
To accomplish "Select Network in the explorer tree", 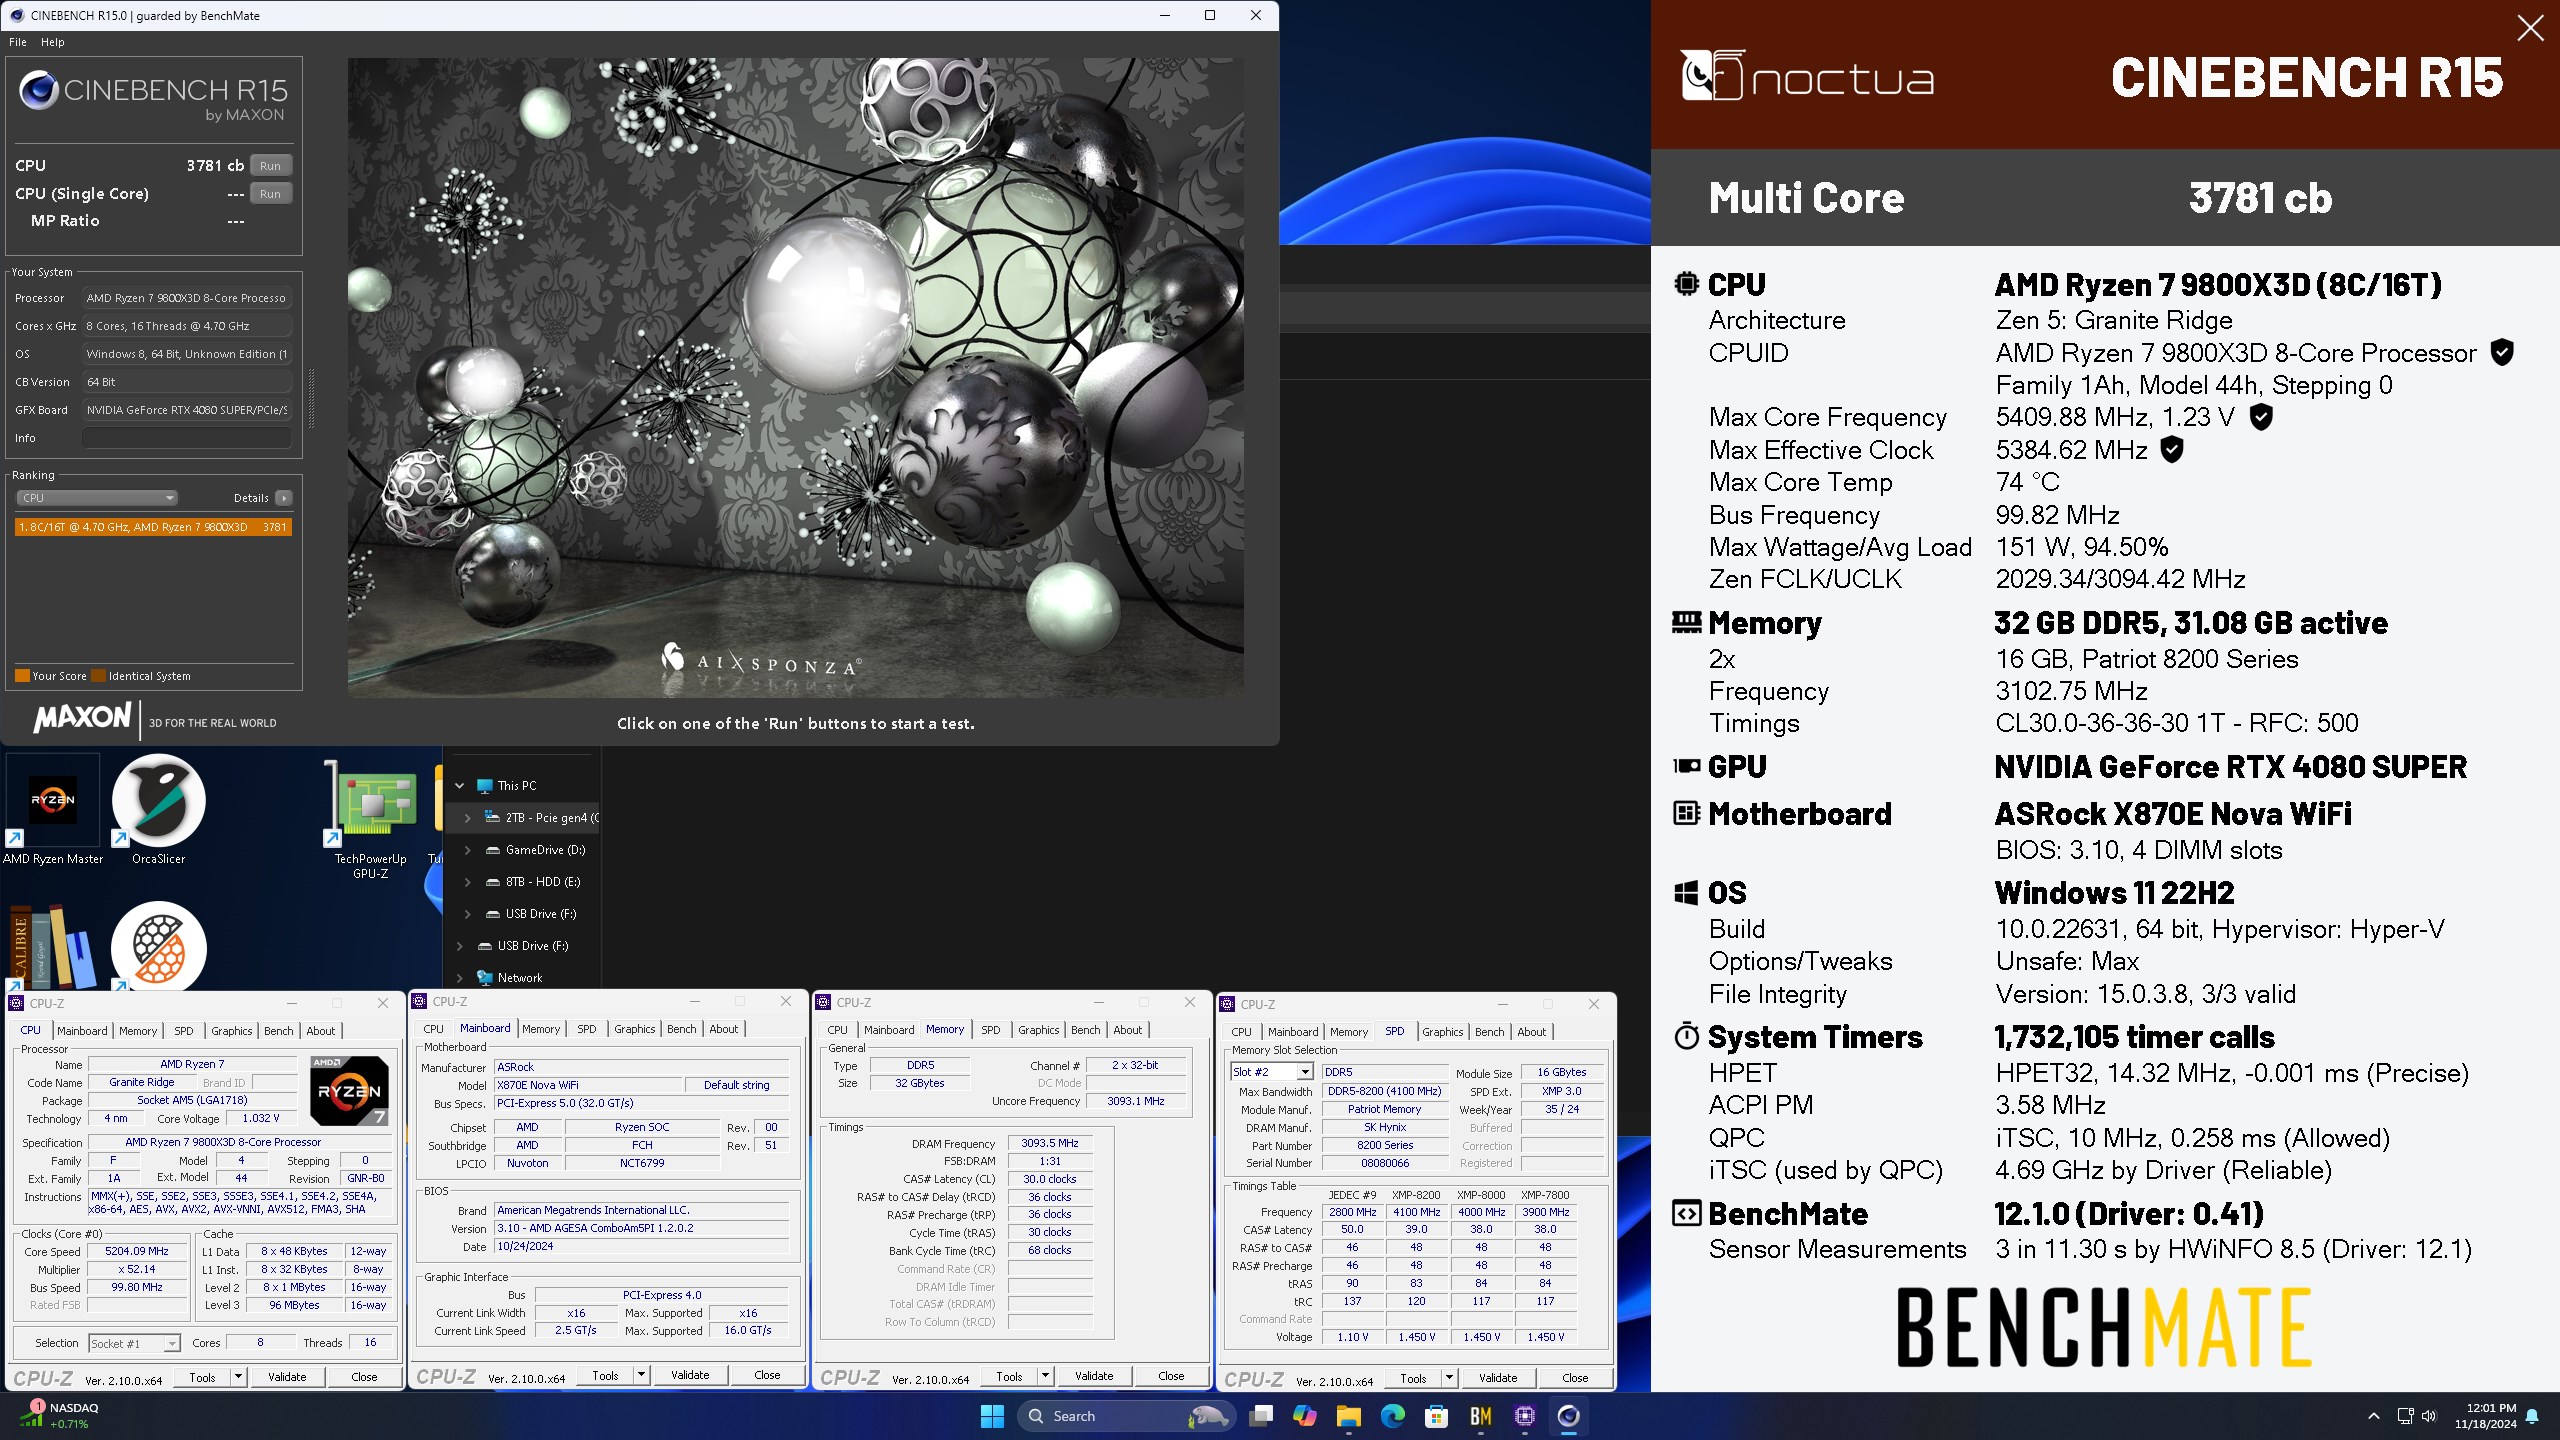I will 519,978.
